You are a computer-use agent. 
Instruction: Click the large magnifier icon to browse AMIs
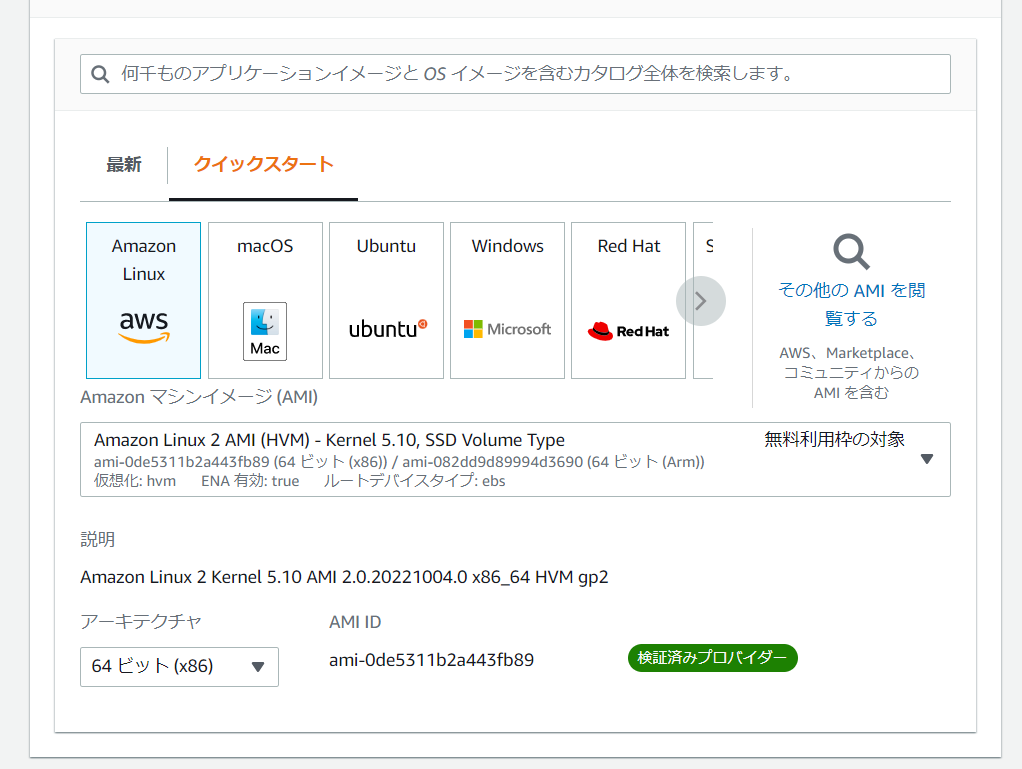(x=851, y=252)
